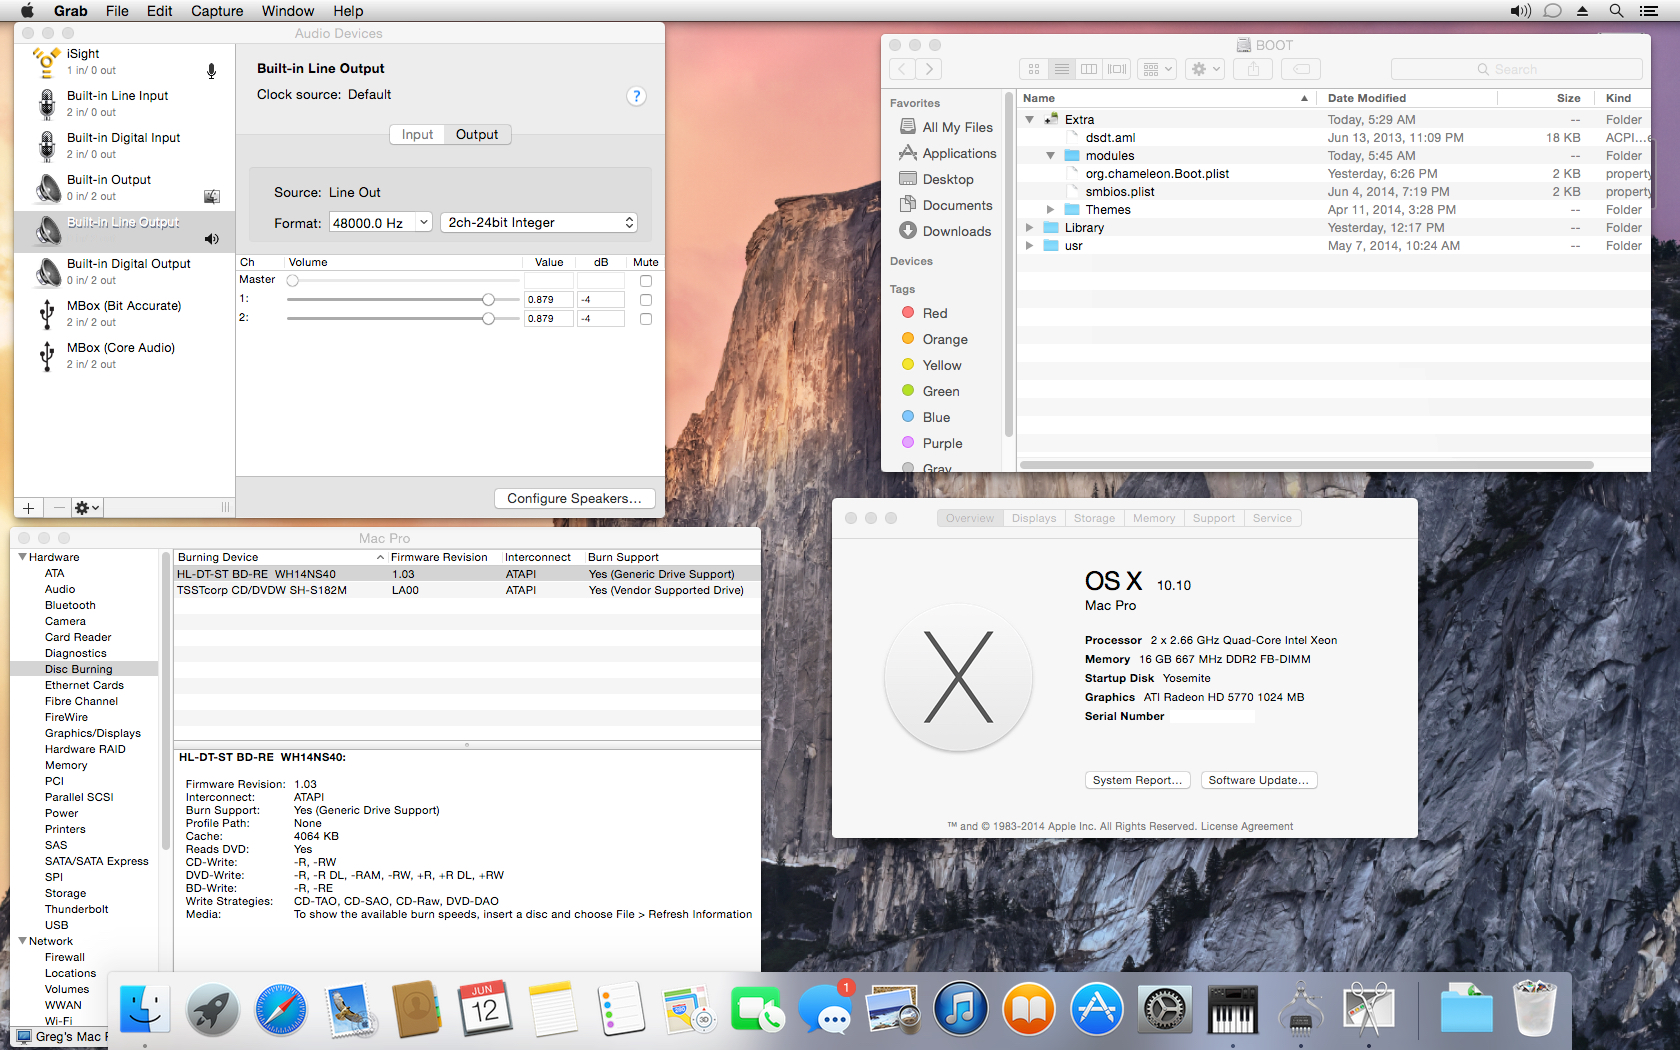The height and width of the screenshot is (1050, 1680).
Task: Open Audio Devices gear action menu
Action: [87, 508]
